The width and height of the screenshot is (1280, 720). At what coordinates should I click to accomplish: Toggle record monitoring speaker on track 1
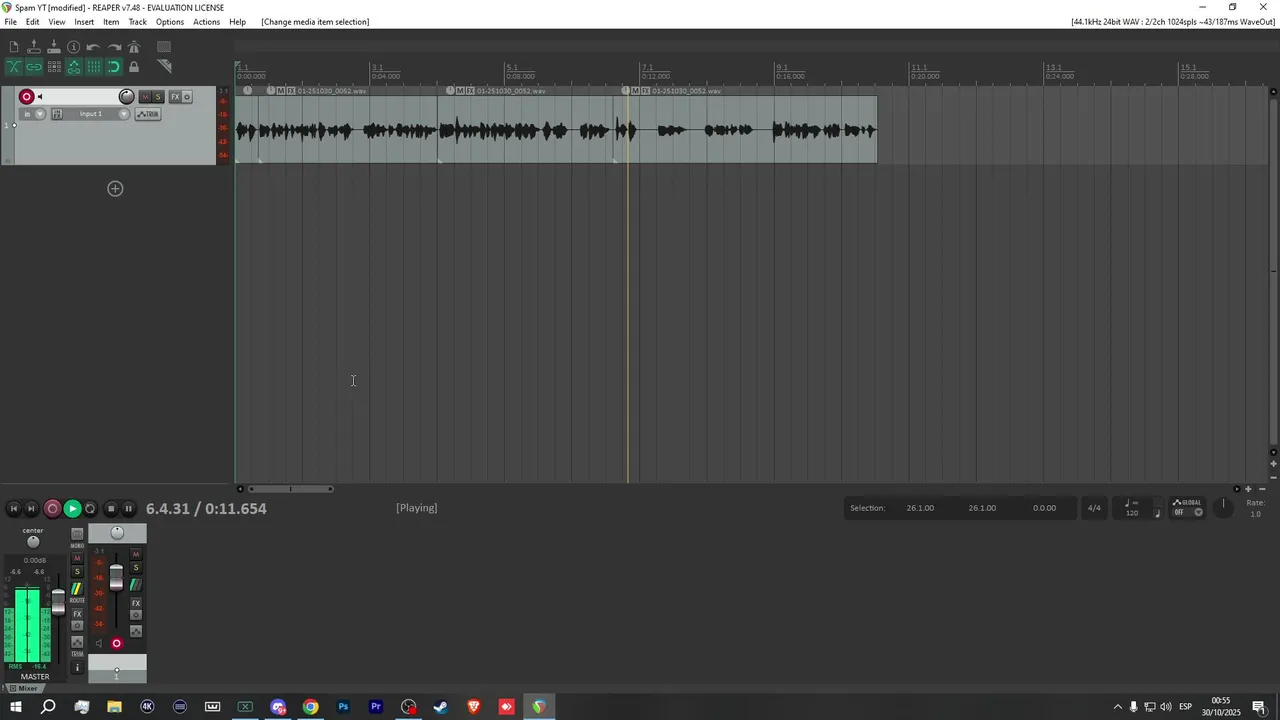[40, 97]
